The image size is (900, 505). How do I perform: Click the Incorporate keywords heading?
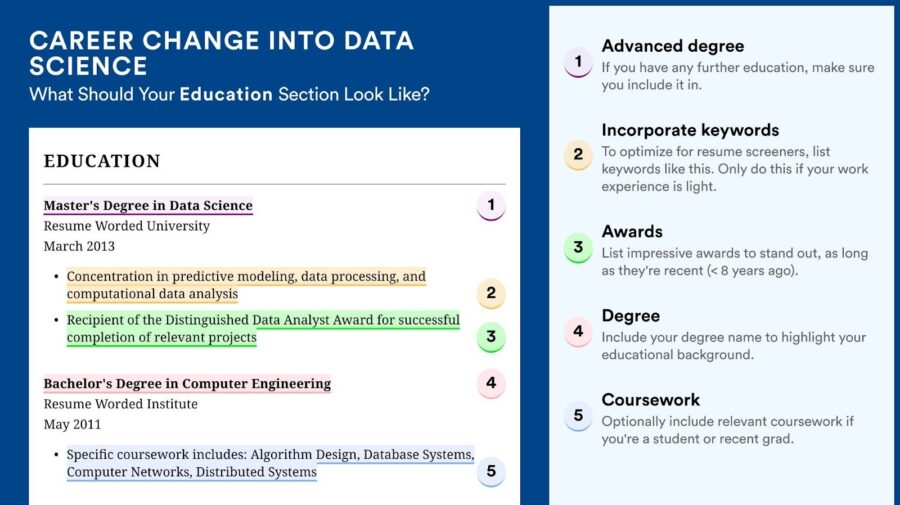(x=689, y=130)
